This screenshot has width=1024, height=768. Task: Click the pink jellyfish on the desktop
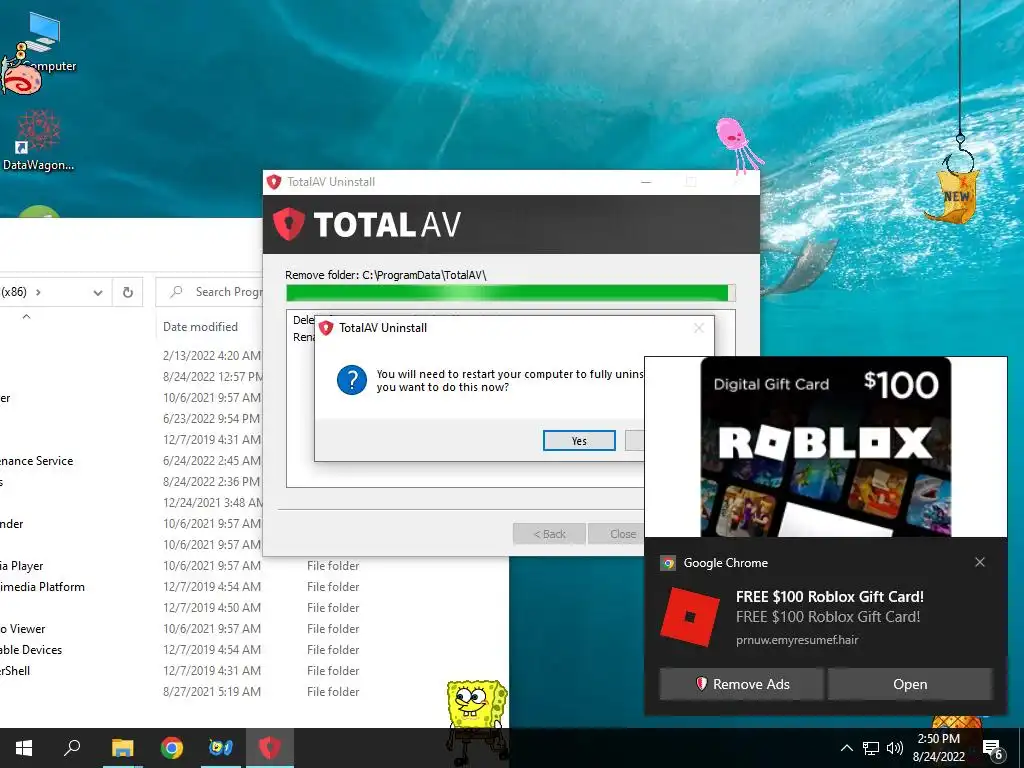pos(737,145)
